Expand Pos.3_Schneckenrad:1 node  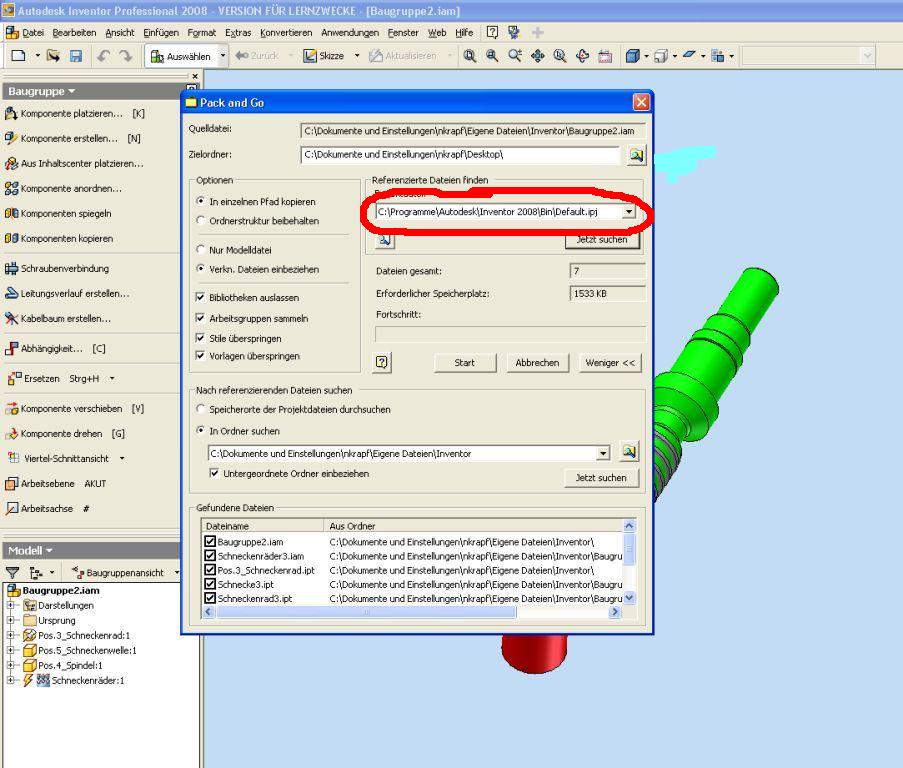pyautogui.click(x=10, y=635)
